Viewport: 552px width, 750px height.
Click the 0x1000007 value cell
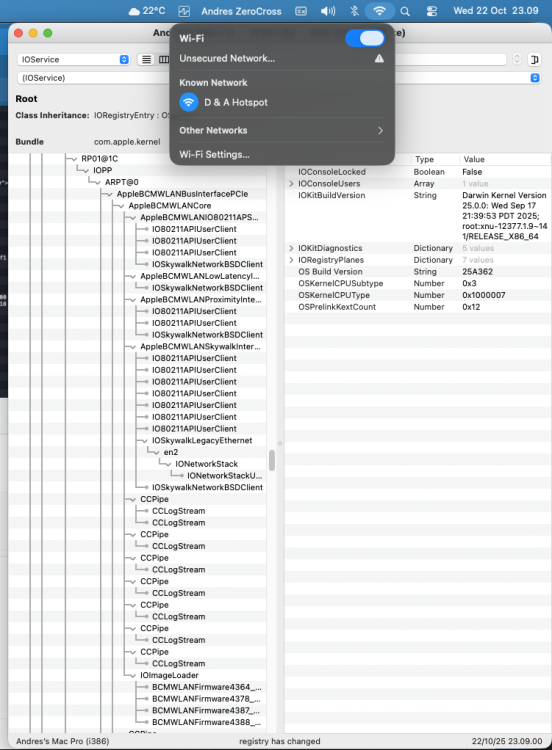point(484,295)
